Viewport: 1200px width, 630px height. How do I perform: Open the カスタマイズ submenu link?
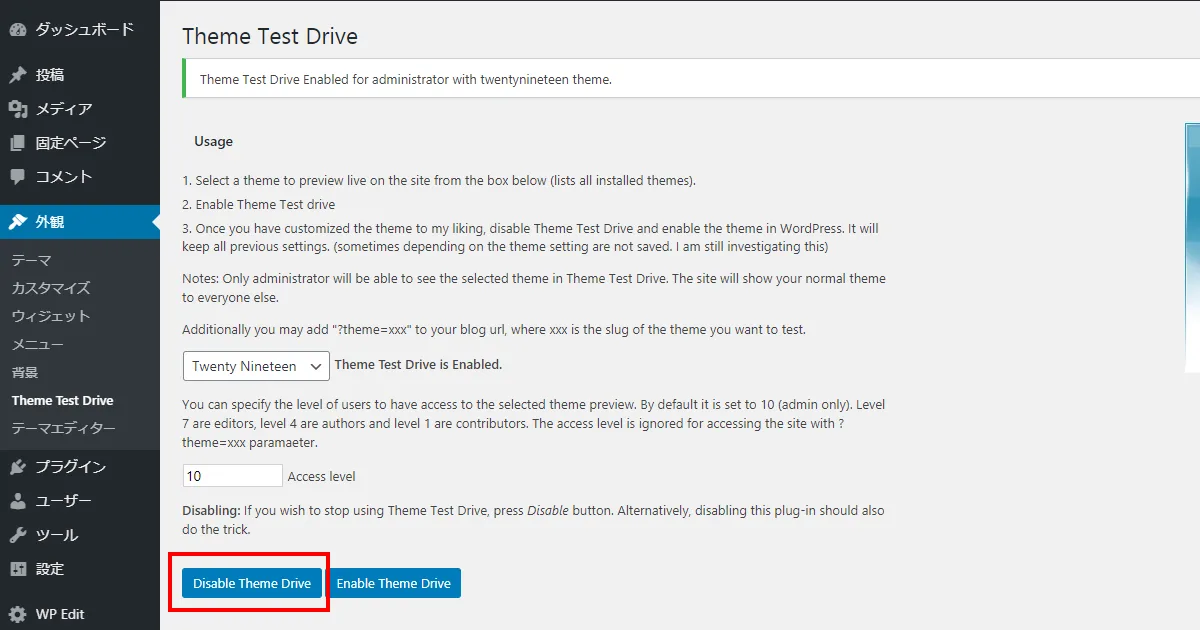pyautogui.click(x=51, y=288)
